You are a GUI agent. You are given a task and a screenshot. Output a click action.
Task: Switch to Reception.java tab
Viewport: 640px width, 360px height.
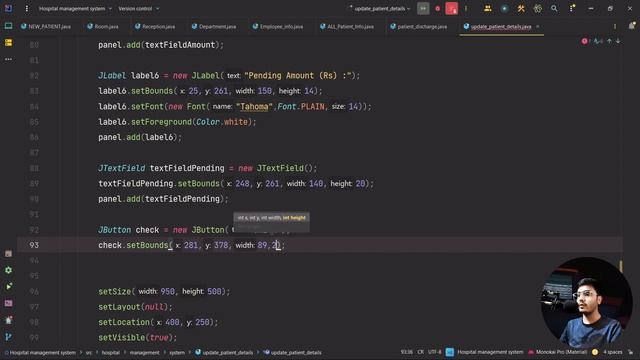155,27
